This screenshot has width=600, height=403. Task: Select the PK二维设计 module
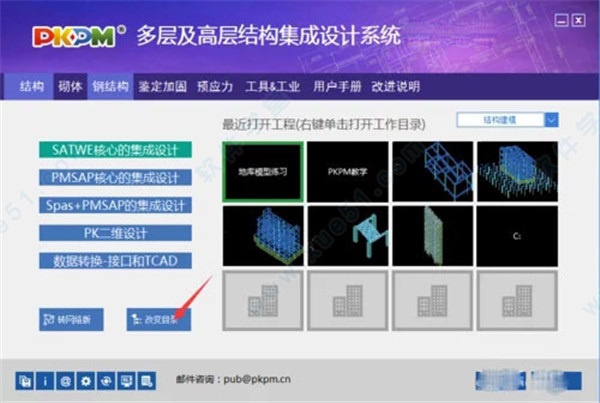[x=114, y=233]
